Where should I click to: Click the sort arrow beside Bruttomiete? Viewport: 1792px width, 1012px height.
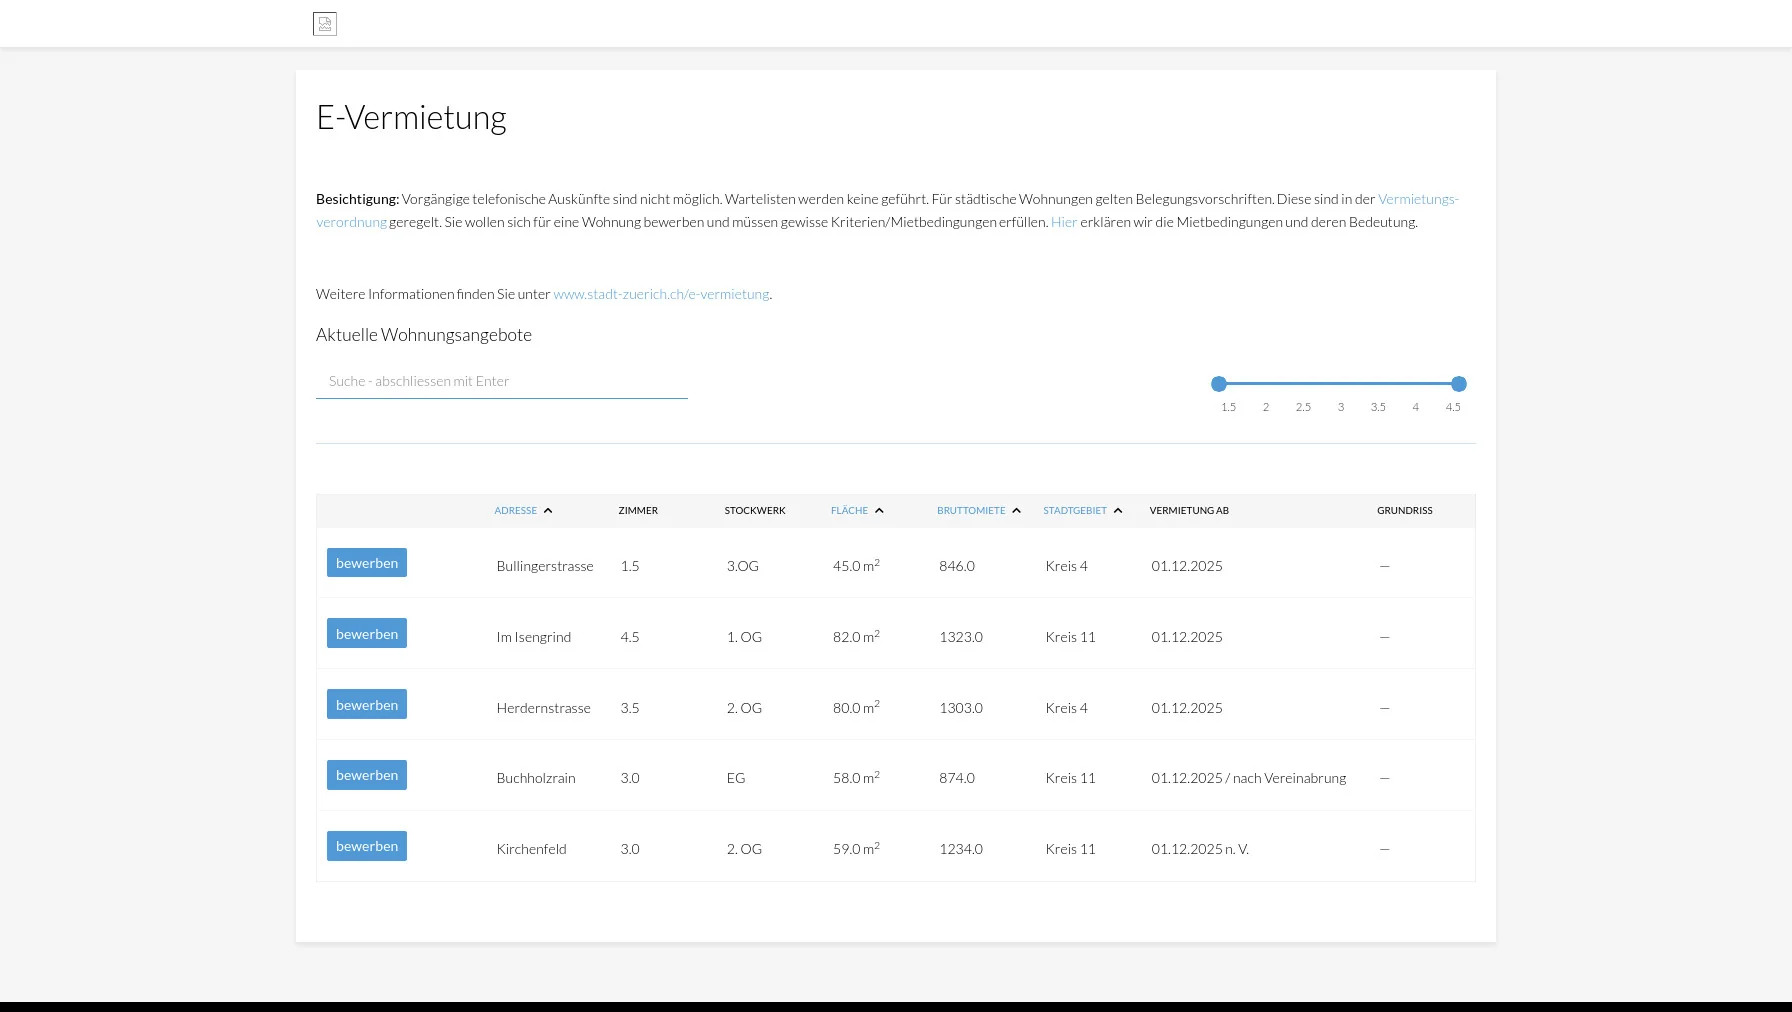click(x=1016, y=511)
